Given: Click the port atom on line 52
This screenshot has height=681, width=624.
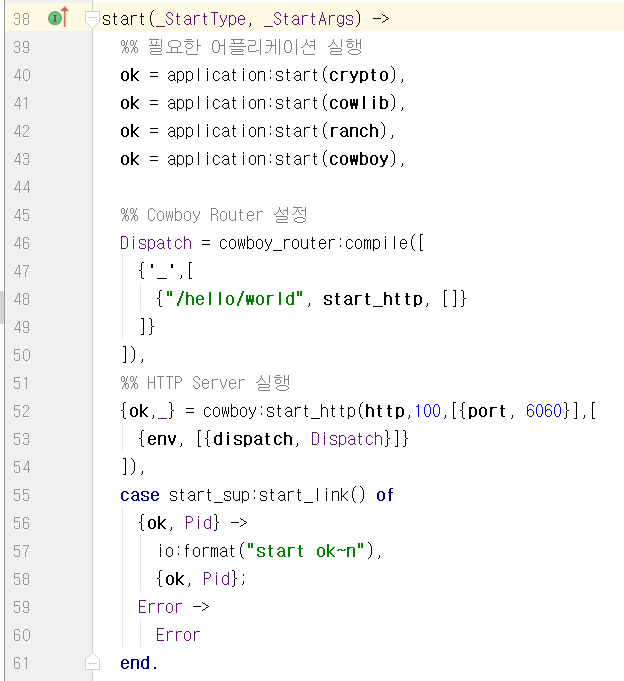Looking at the screenshot, I should pos(487,412).
